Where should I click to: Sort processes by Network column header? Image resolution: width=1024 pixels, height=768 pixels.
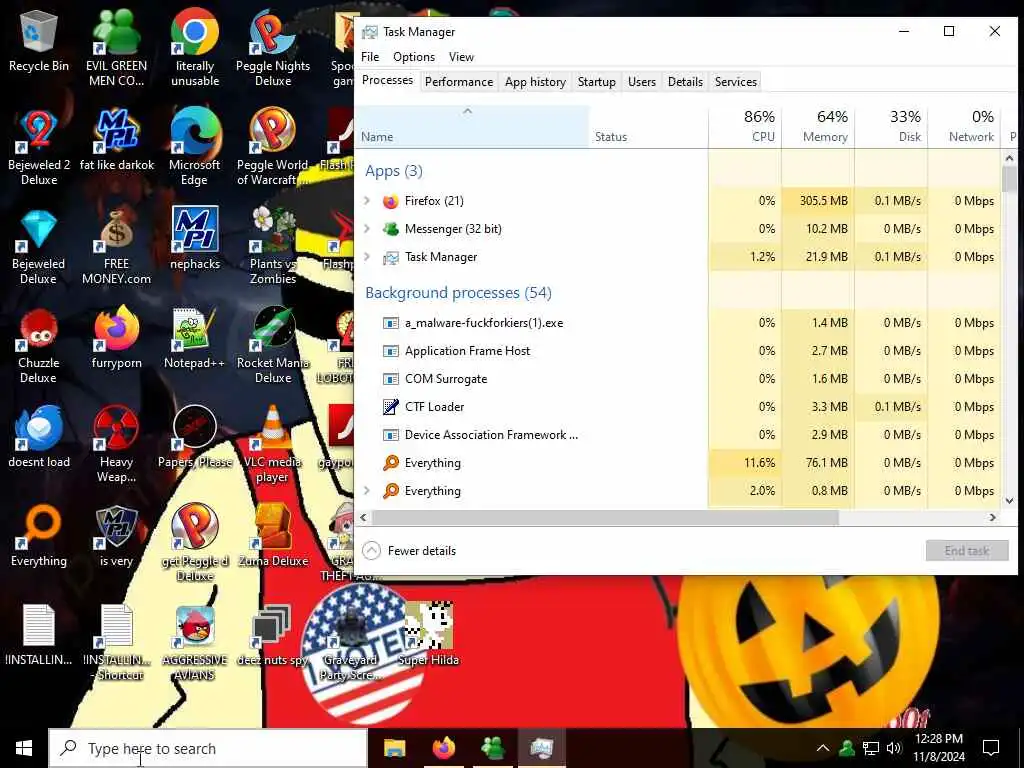(965, 127)
